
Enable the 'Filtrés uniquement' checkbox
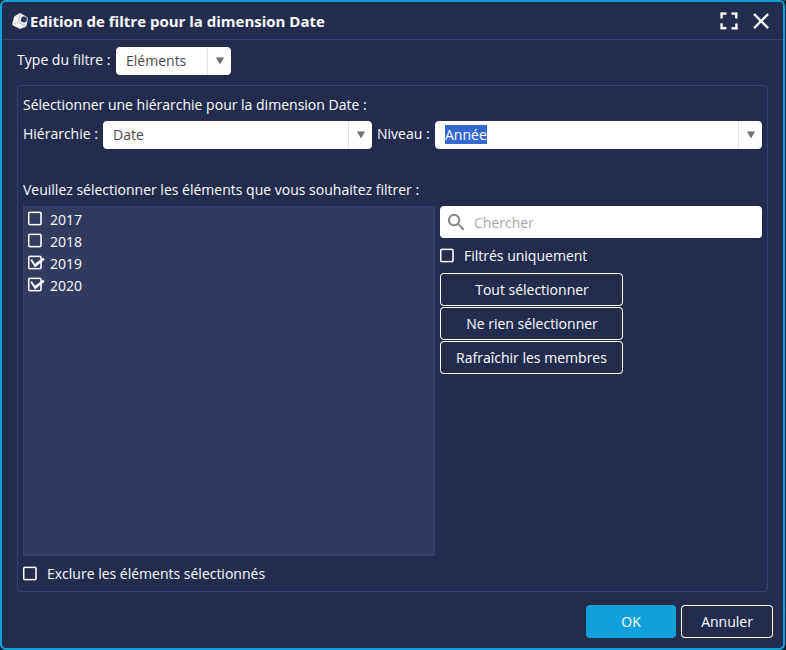[x=448, y=256]
